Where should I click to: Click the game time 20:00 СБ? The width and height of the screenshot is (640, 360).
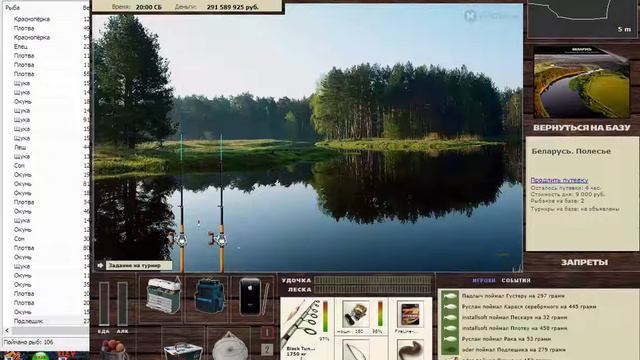pos(149,7)
